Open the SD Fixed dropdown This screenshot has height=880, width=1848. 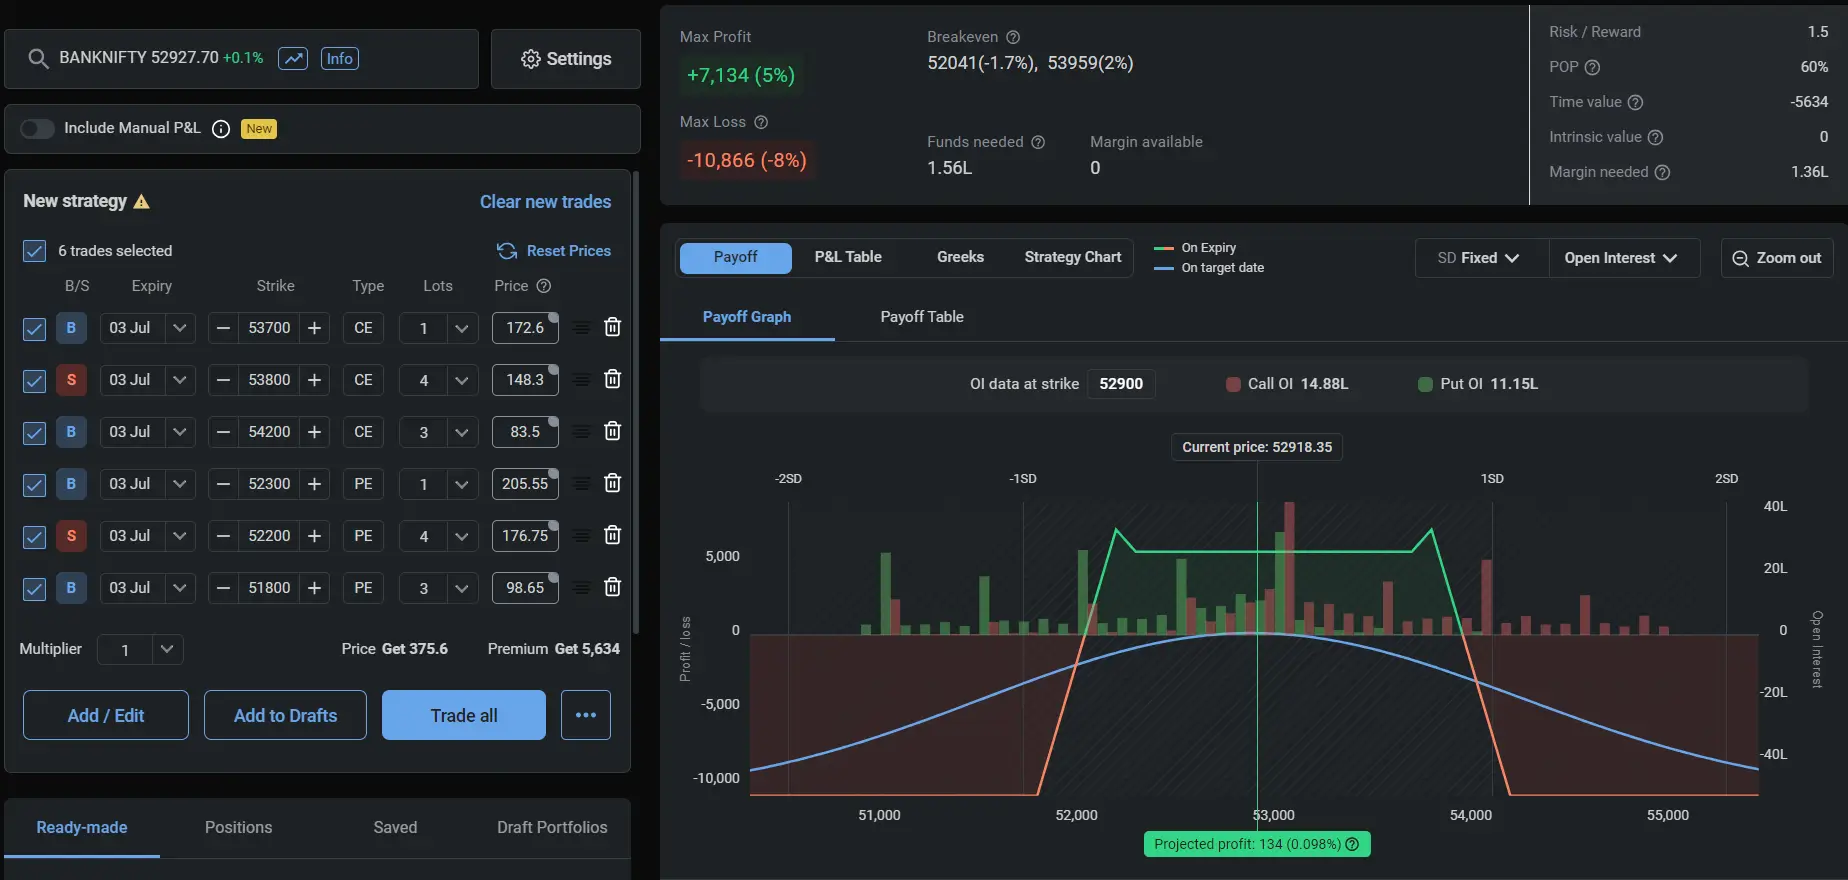pos(1481,258)
